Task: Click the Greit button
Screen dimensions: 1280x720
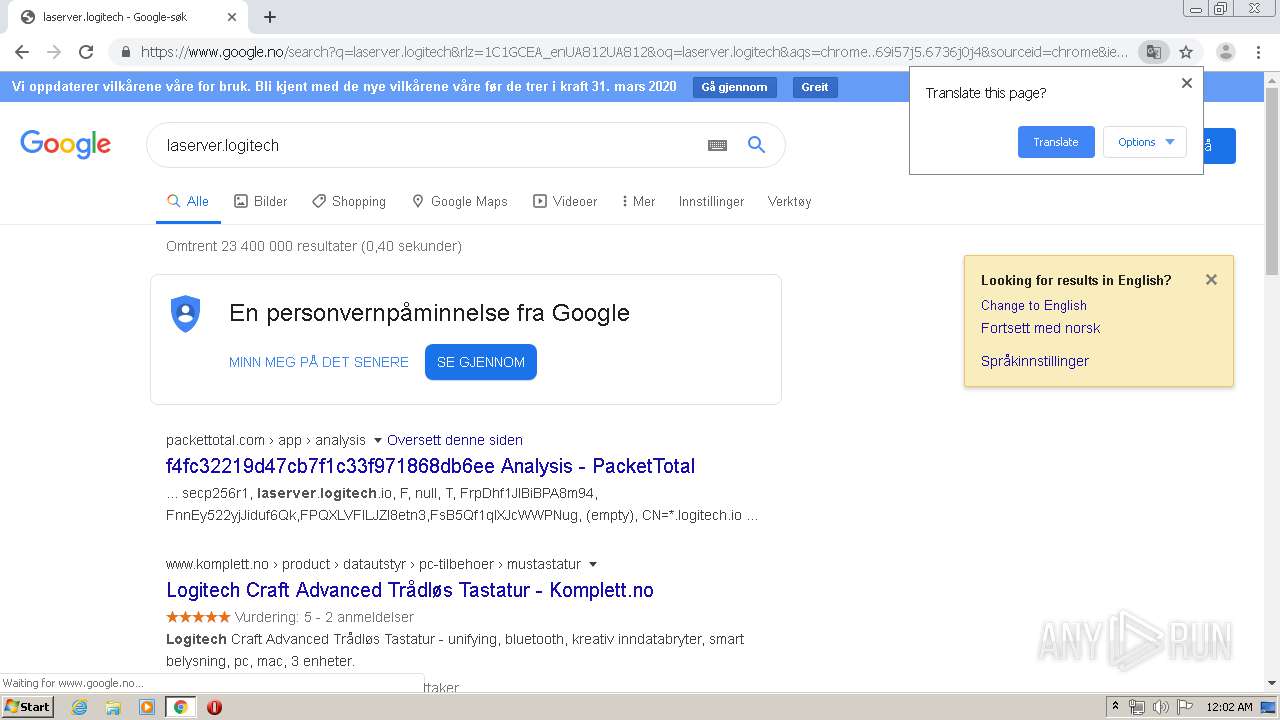Action: [x=815, y=87]
